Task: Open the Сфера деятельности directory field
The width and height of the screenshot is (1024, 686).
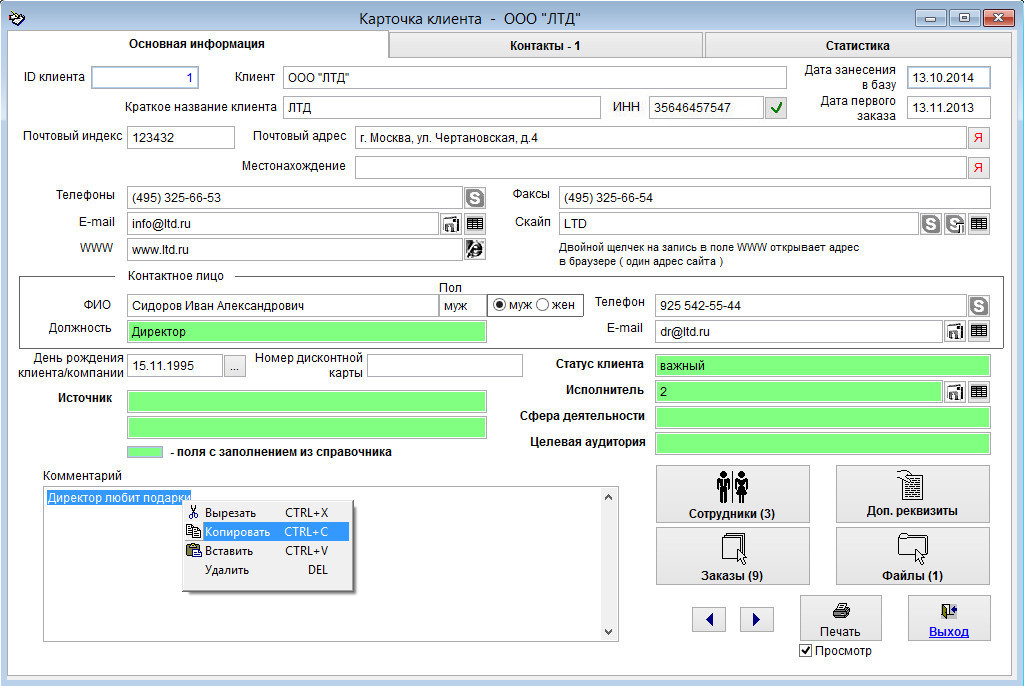Action: (x=822, y=417)
